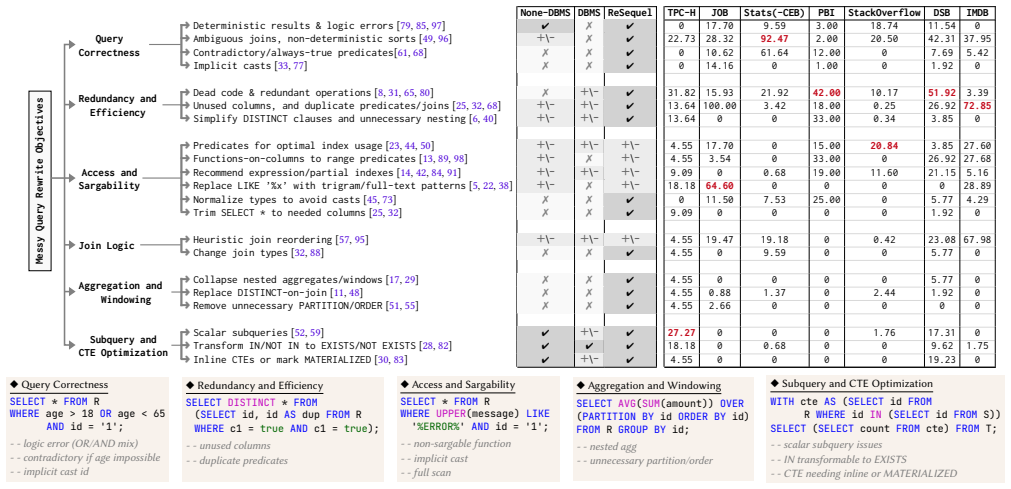1011x489 pixels.
Task: Click the Messy Query Rewrite Objectives root box
Action: (41, 181)
